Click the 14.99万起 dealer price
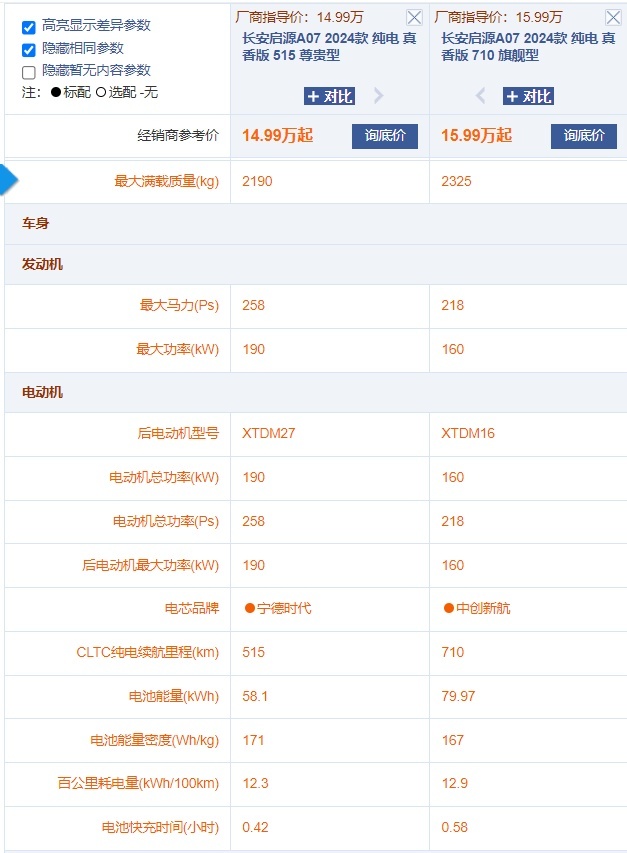This screenshot has height=853, width=627. click(x=277, y=135)
